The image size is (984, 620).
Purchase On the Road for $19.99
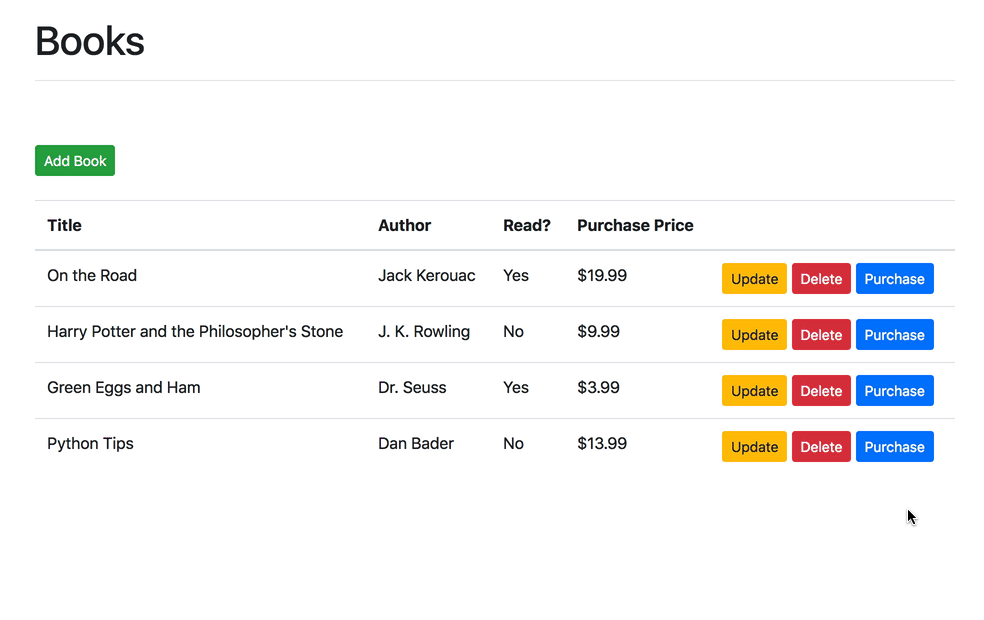point(894,278)
